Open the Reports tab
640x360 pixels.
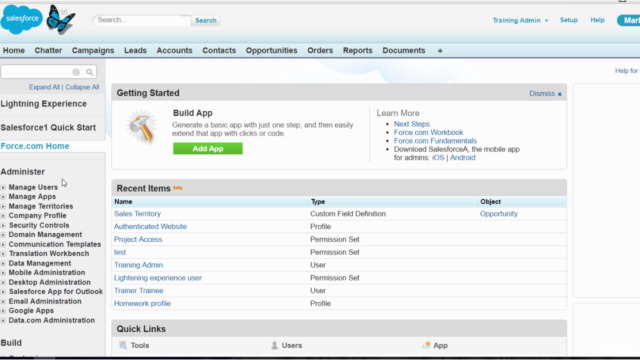(358, 51)
